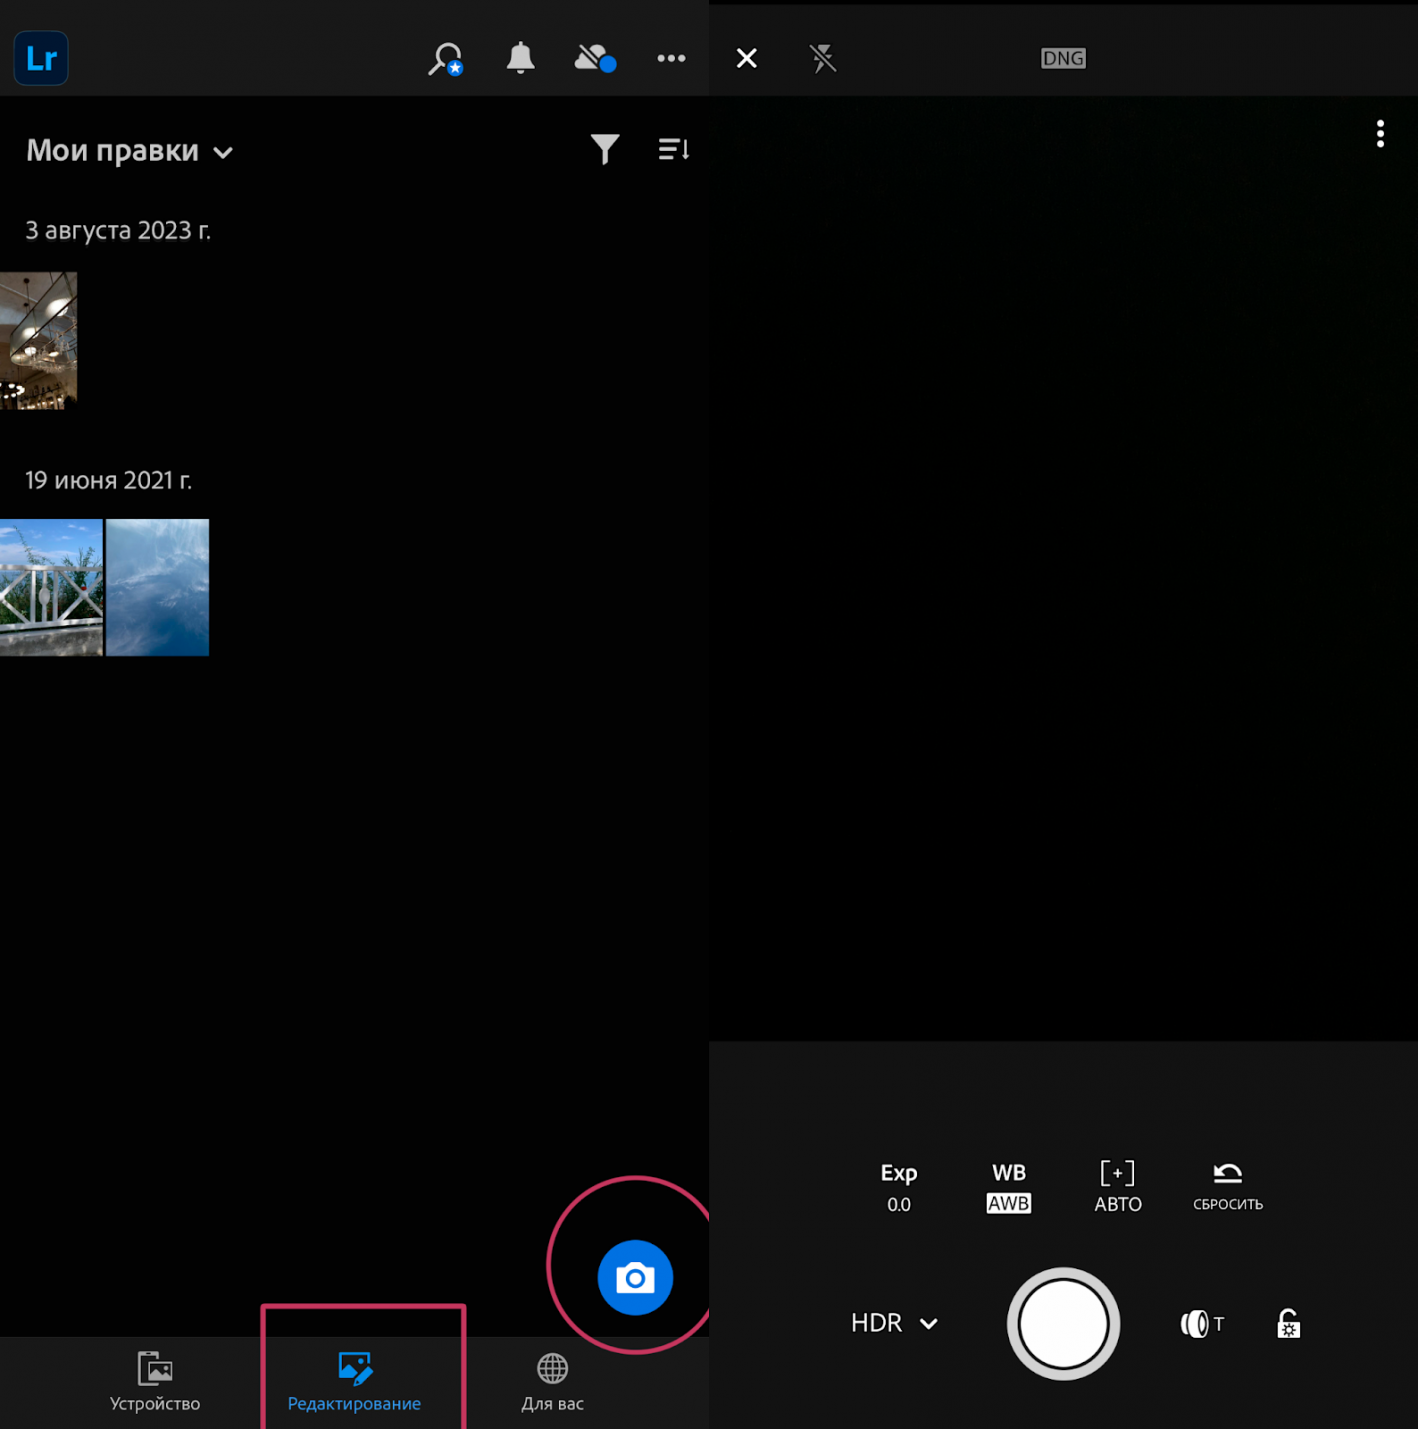Image resolution: width=1418 pixels, height=1429 pixels.
Task: Open the white railing photo thumbnail
Action: coord(51,587)
